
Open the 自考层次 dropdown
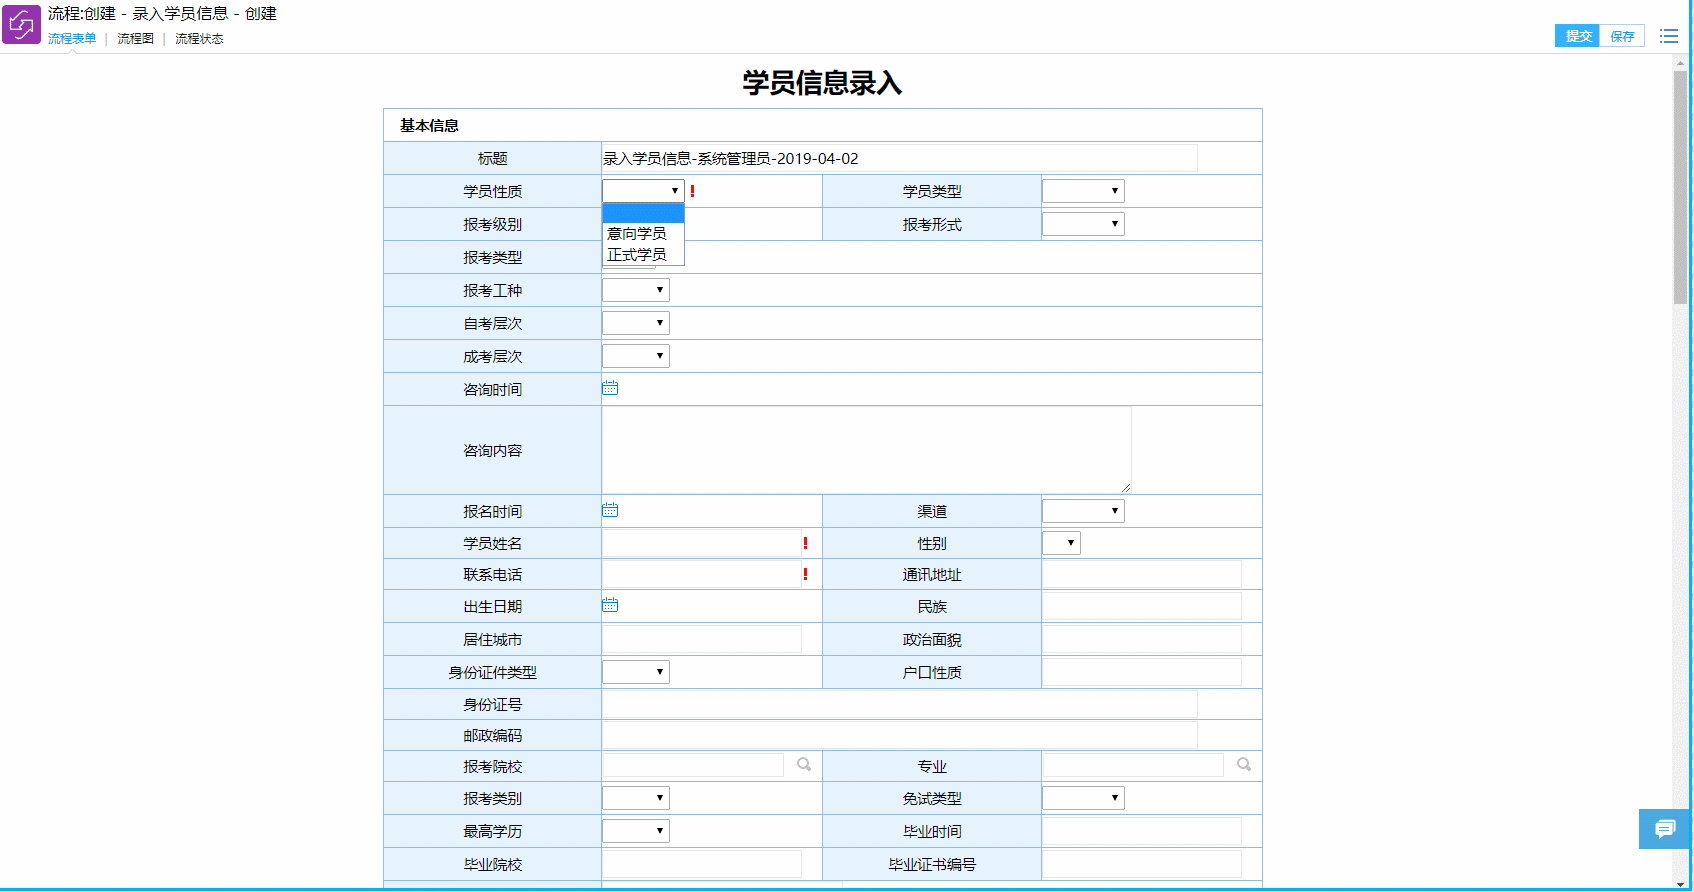coord(636,323)
